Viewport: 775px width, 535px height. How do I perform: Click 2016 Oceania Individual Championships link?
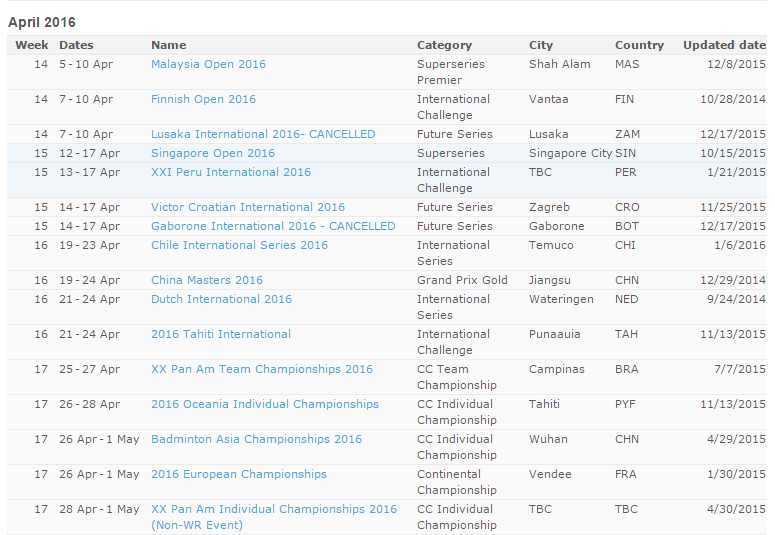coord(264,404)
